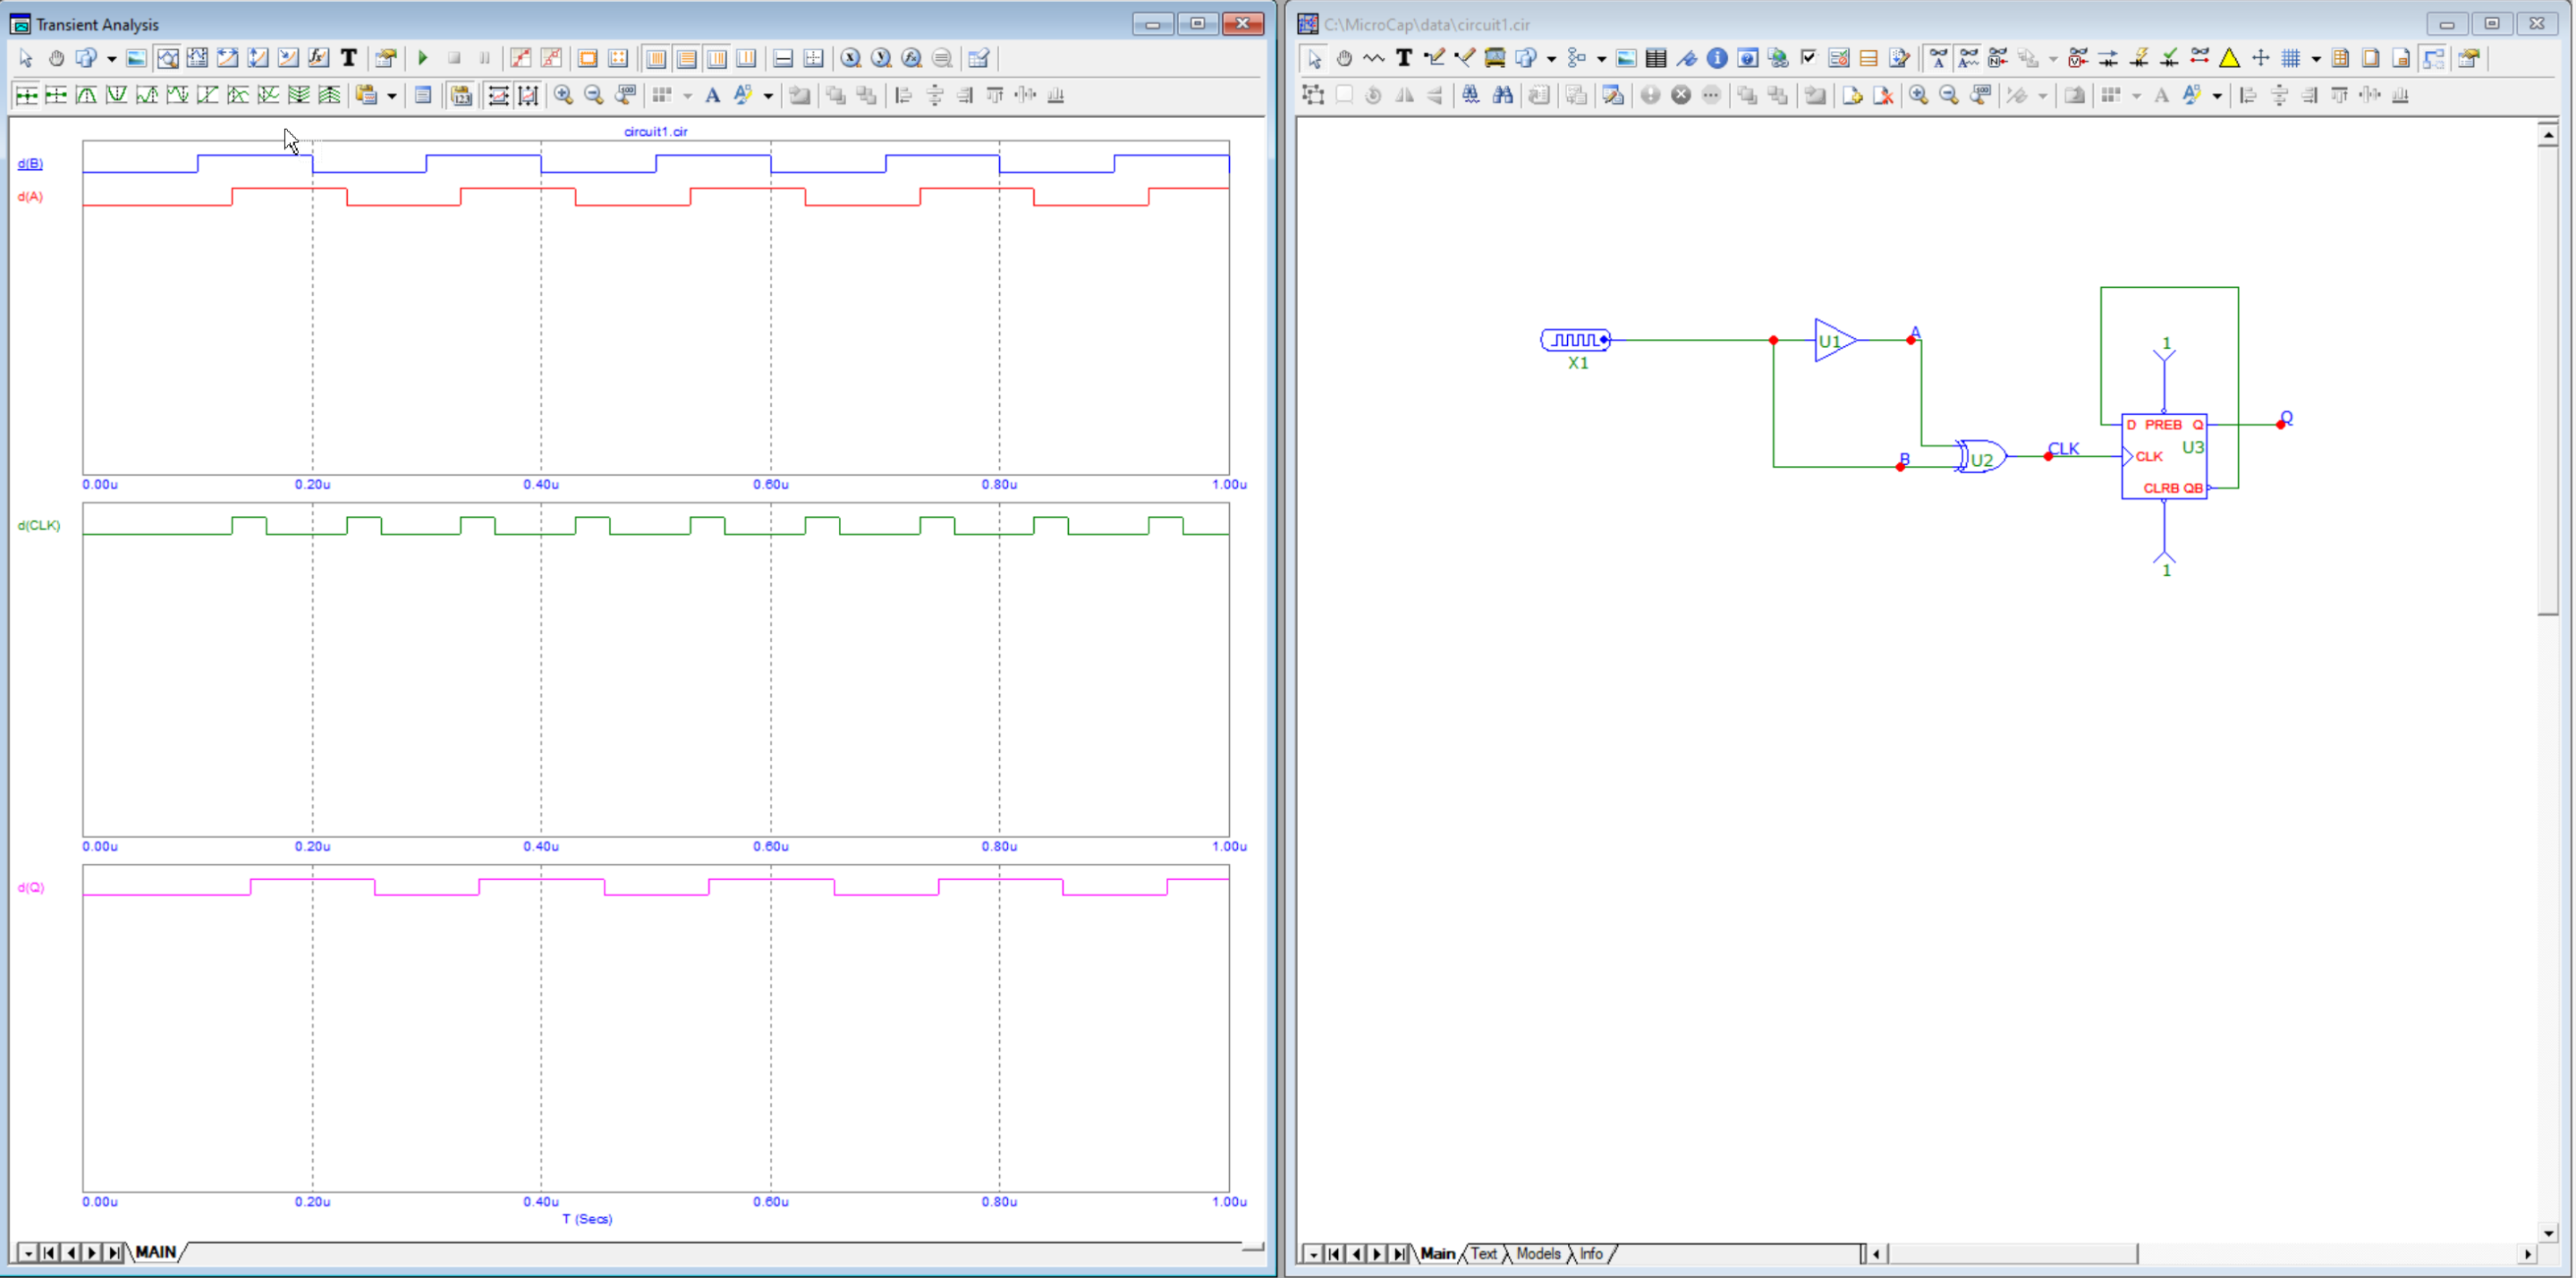Screen dimensions: 2576x1278
Task: Select the Wire drawing tool in schematic toolbar
Action: 1434,58
